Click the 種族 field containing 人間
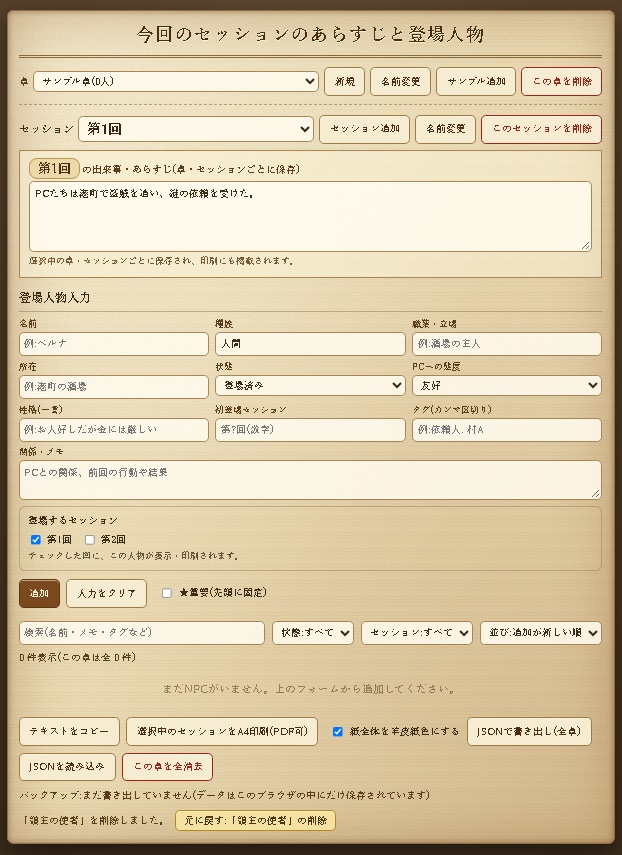The image size is (622, 855). coord(310,344)
